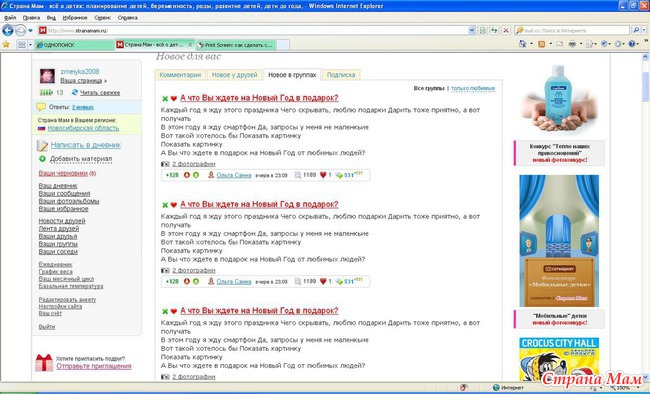Image resolution: width=650 pixels, height=394 pixels.
Task: Click the Выйти logout link
Action: 47,327
